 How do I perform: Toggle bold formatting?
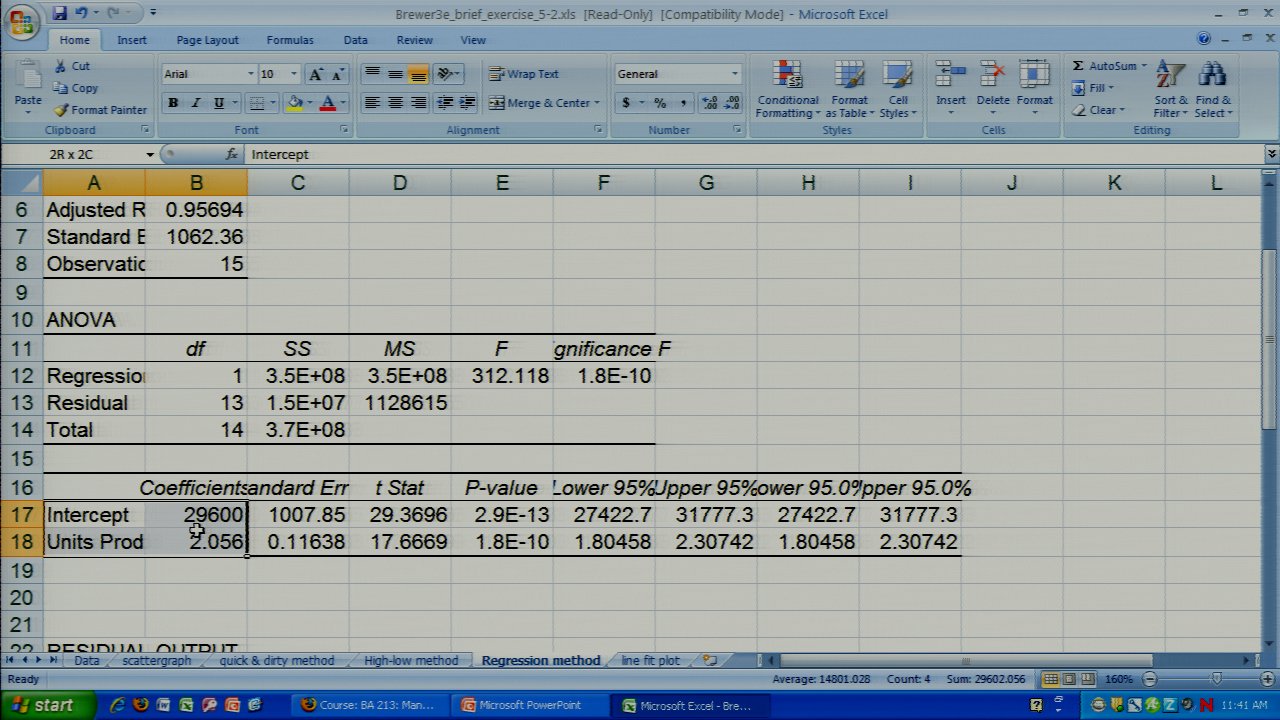[x=173, y=103]
